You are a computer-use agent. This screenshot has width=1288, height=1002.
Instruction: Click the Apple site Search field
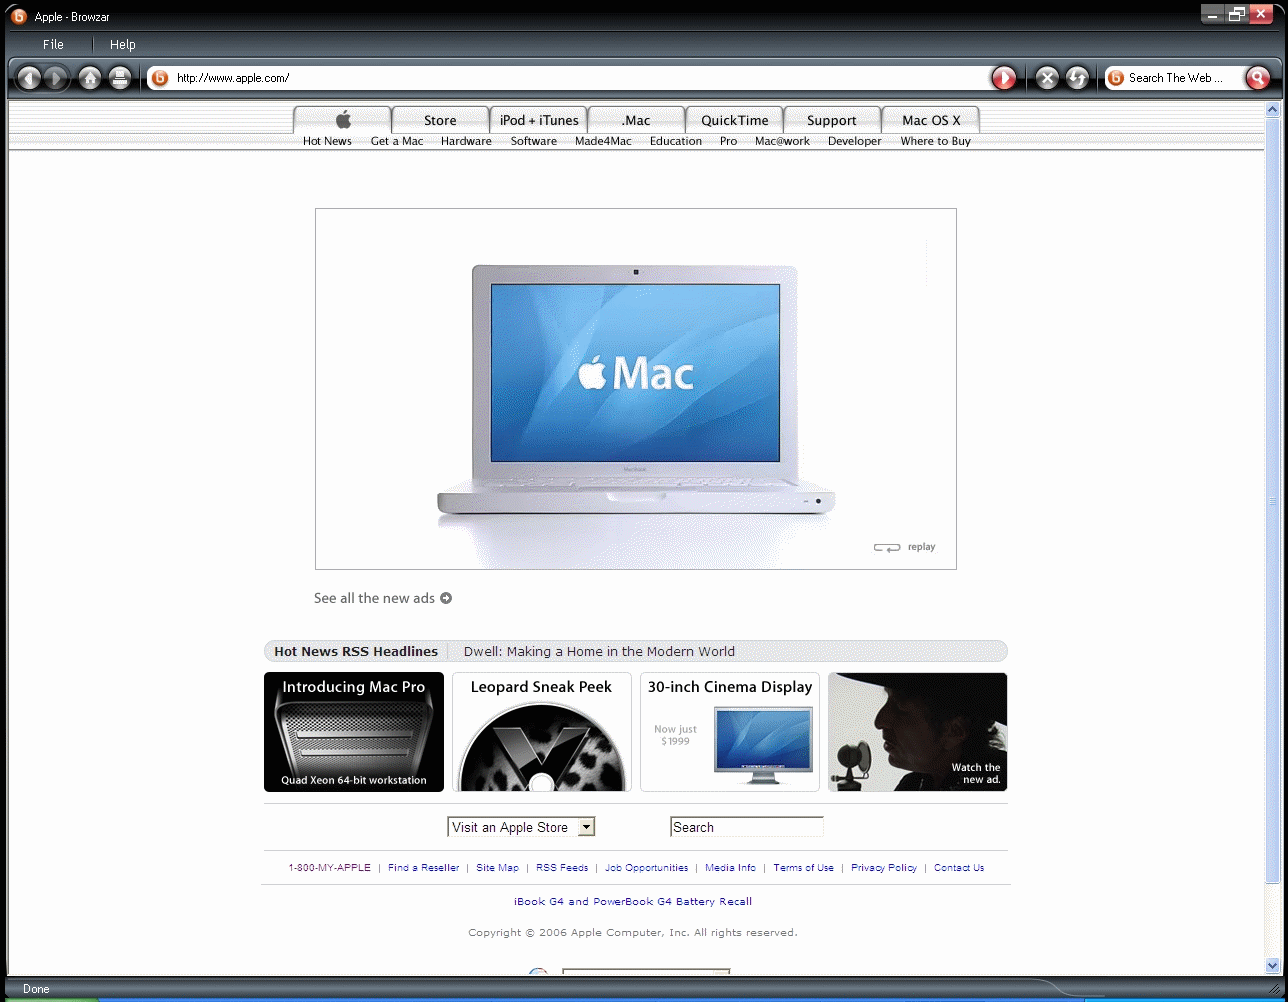747,827
